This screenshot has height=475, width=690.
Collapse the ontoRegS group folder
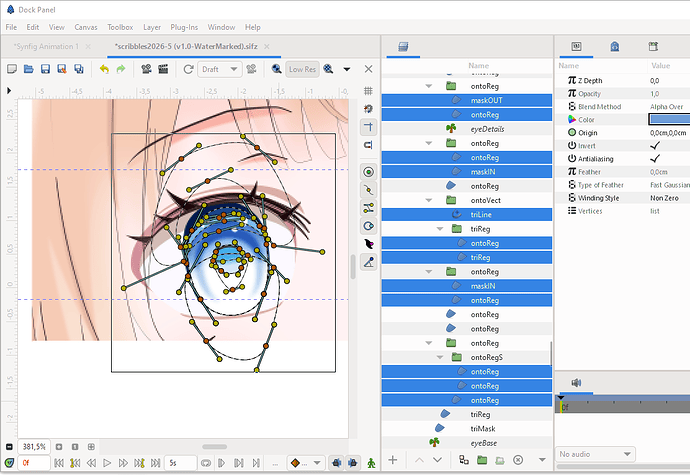[x=440, y=357]
